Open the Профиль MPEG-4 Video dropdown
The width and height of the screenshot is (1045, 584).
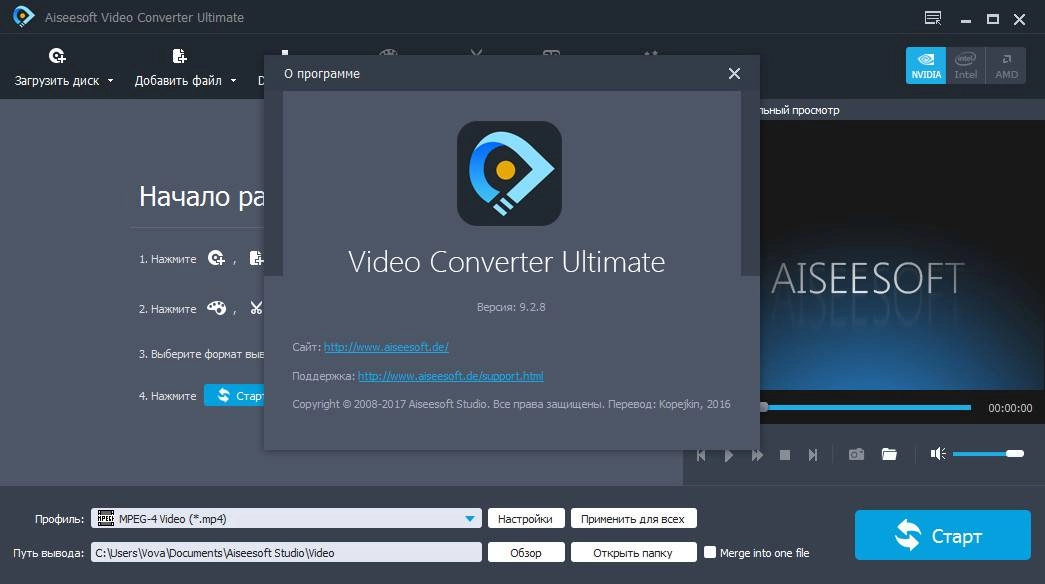tap(286, 519)
